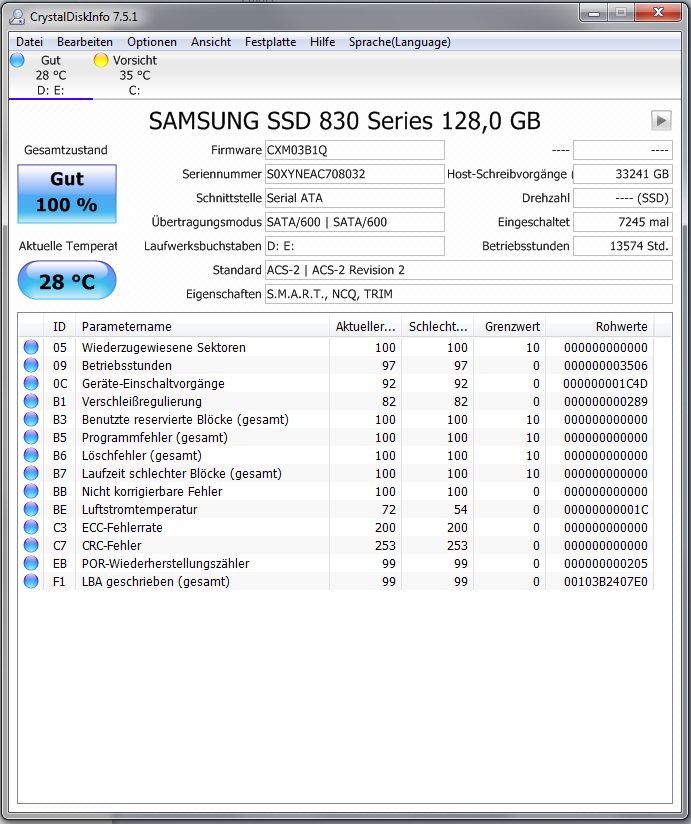Click the status orb for Geräte-Einschaltvorgänge

point(31,383)
